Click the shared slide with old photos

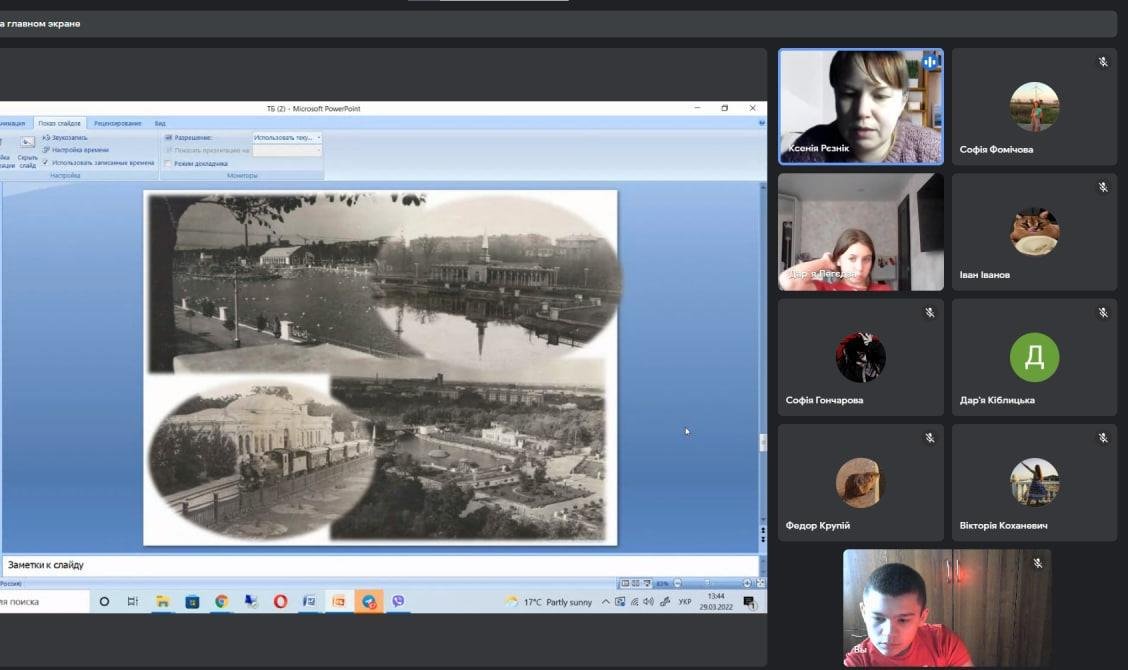click(380, 367)
